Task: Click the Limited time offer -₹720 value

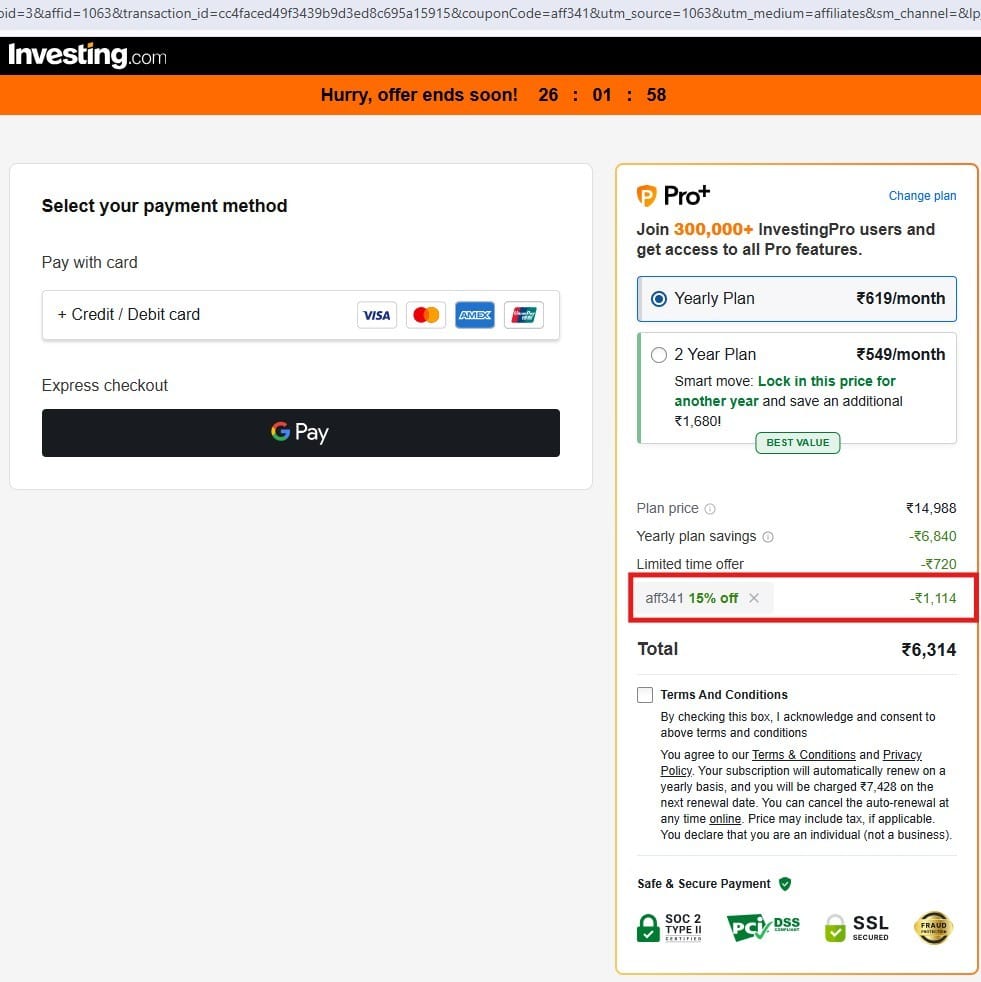Action: [938, 564]
